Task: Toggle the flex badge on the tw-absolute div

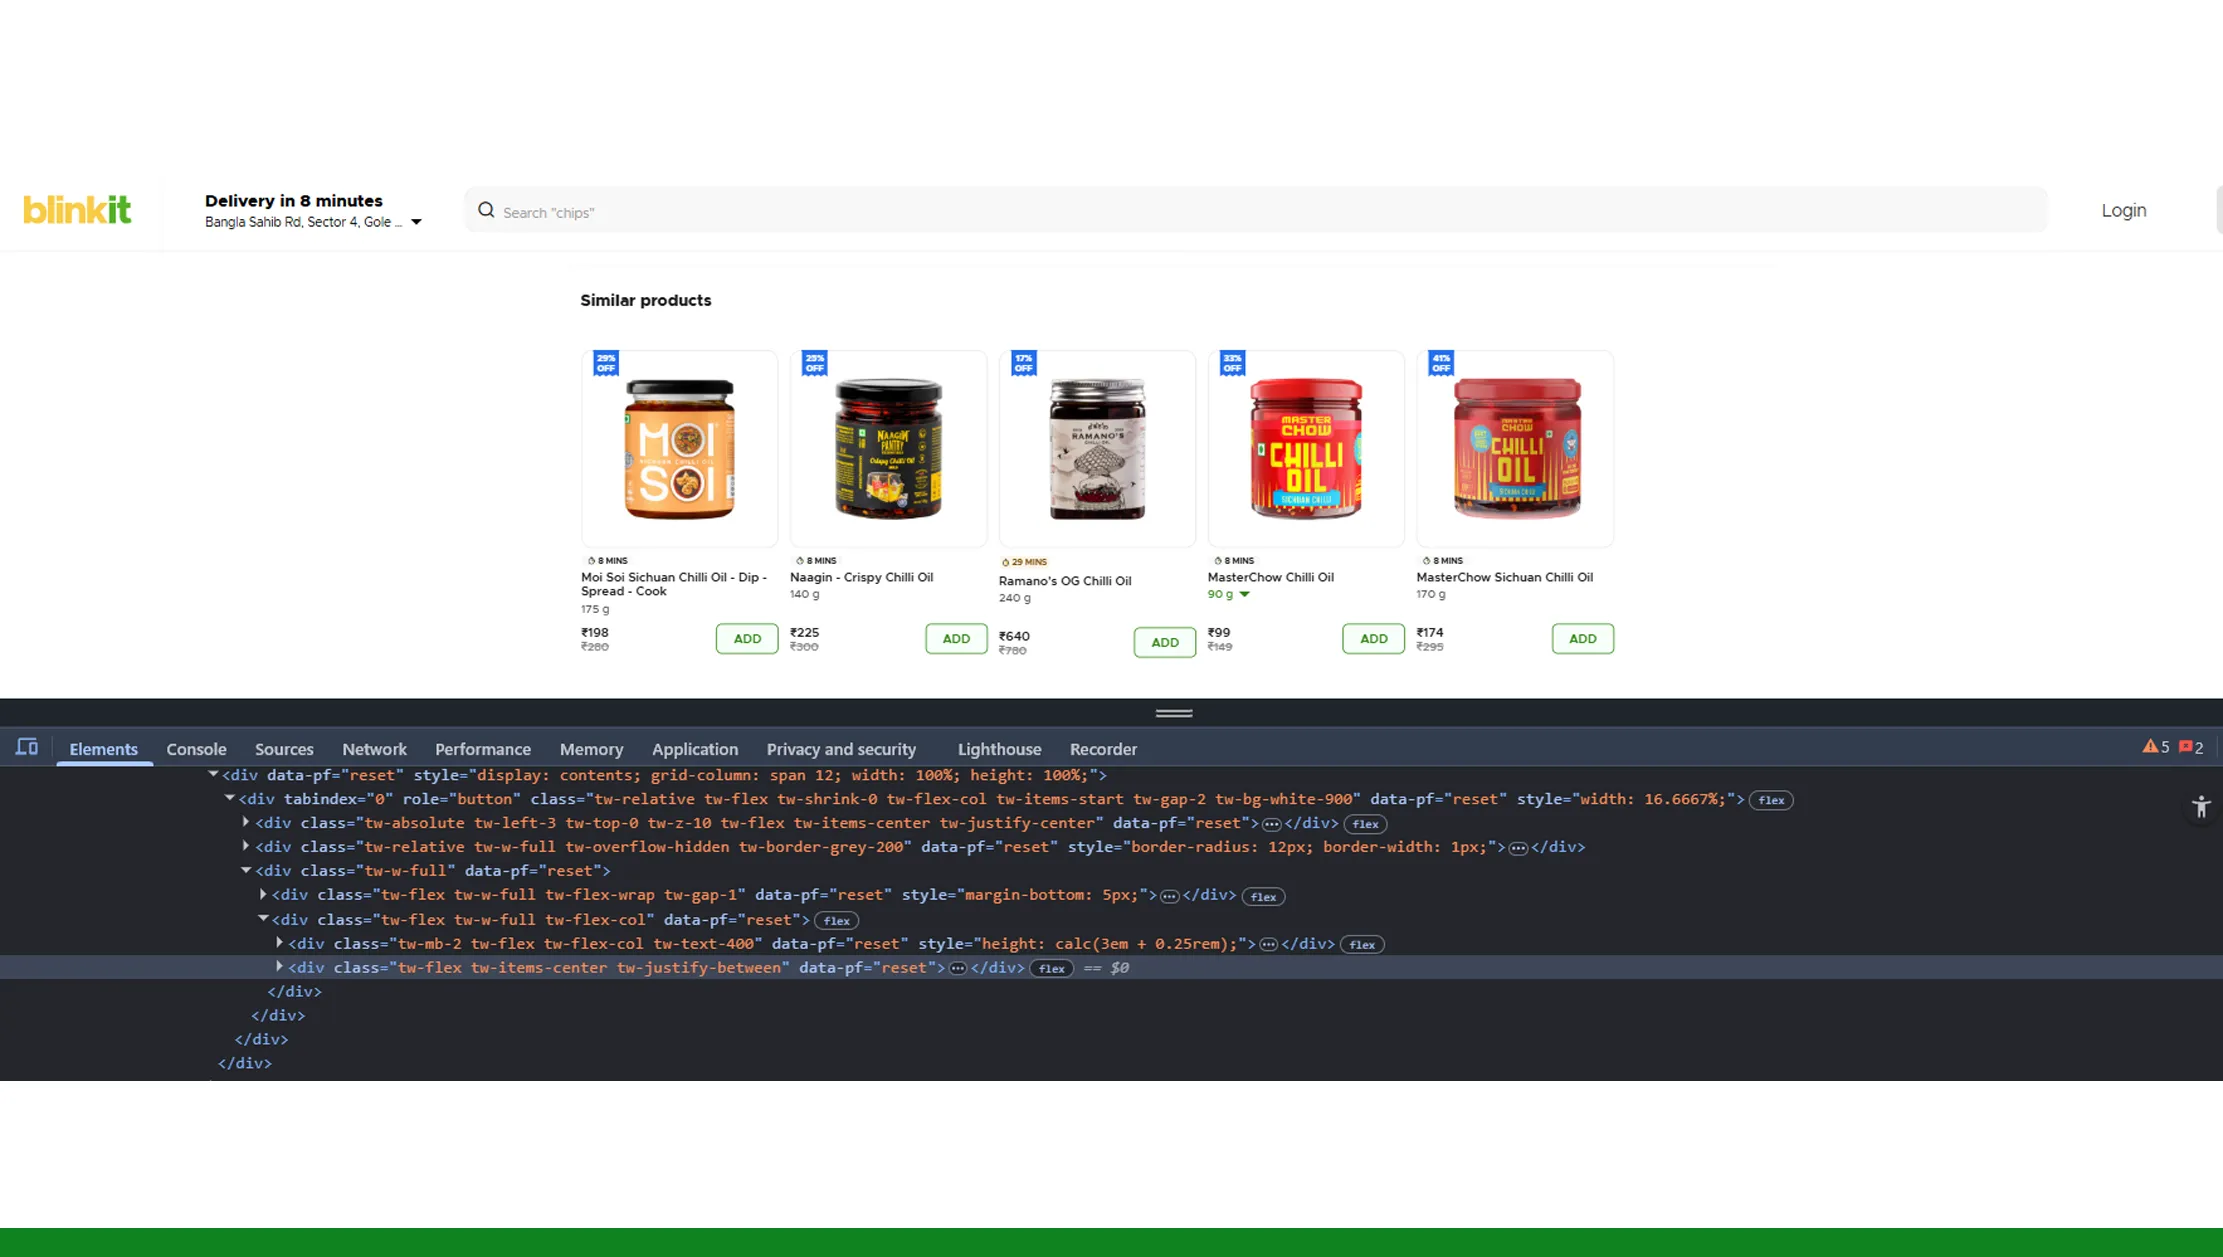Action: pyautogui.click(x=1365, y=823)
